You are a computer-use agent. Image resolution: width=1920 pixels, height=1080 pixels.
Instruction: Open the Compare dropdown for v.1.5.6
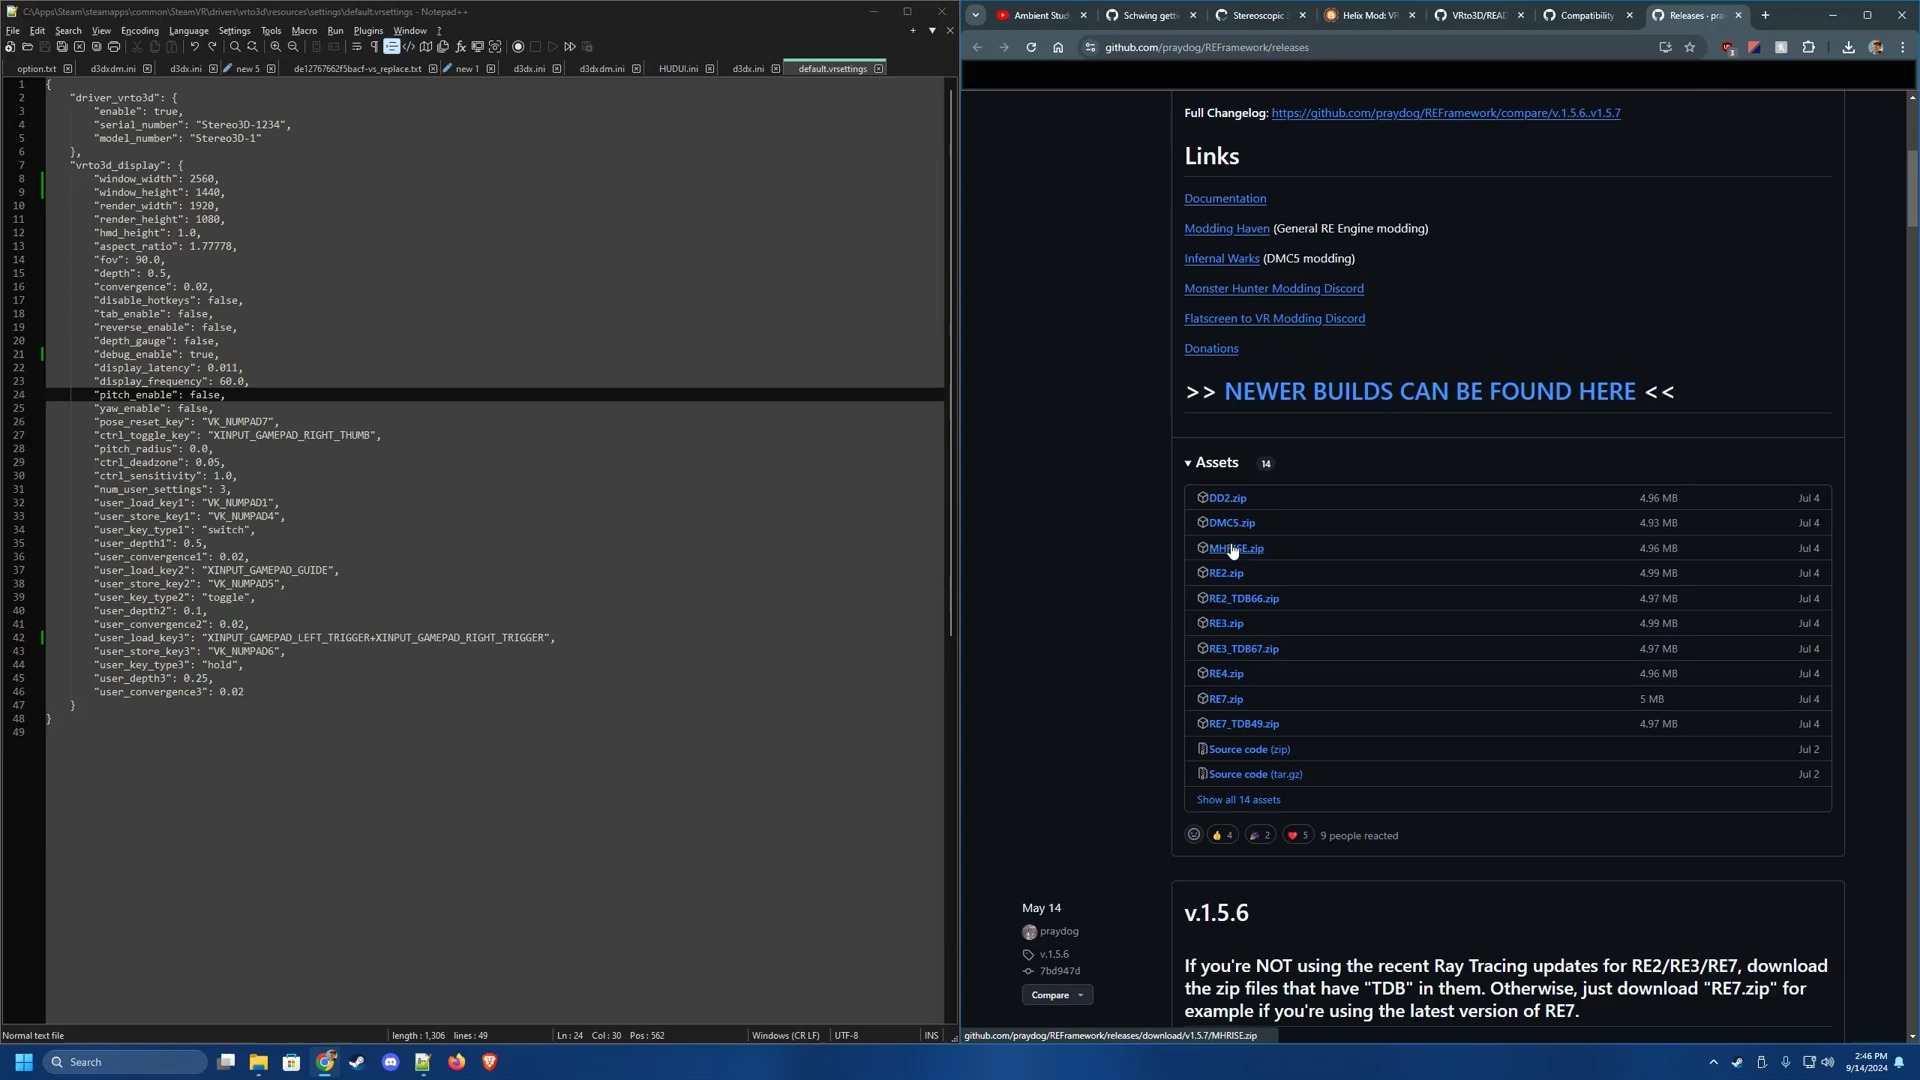coord(1057,996)
